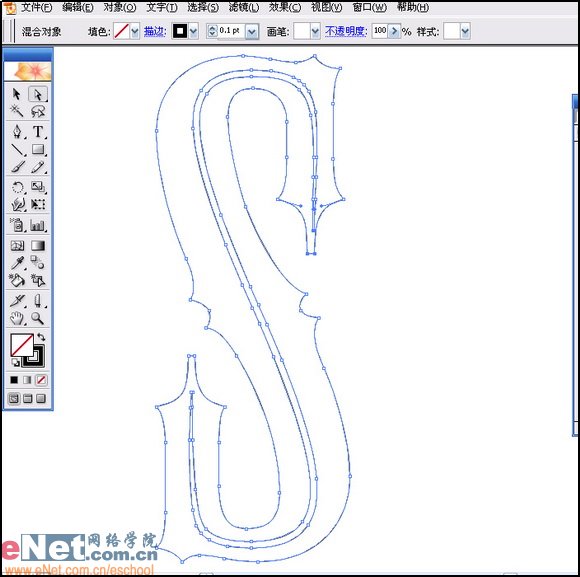This screenshot has width=580, height=577.
Task: Switch paint mode to Gradient button
Action: pos(27,380)
